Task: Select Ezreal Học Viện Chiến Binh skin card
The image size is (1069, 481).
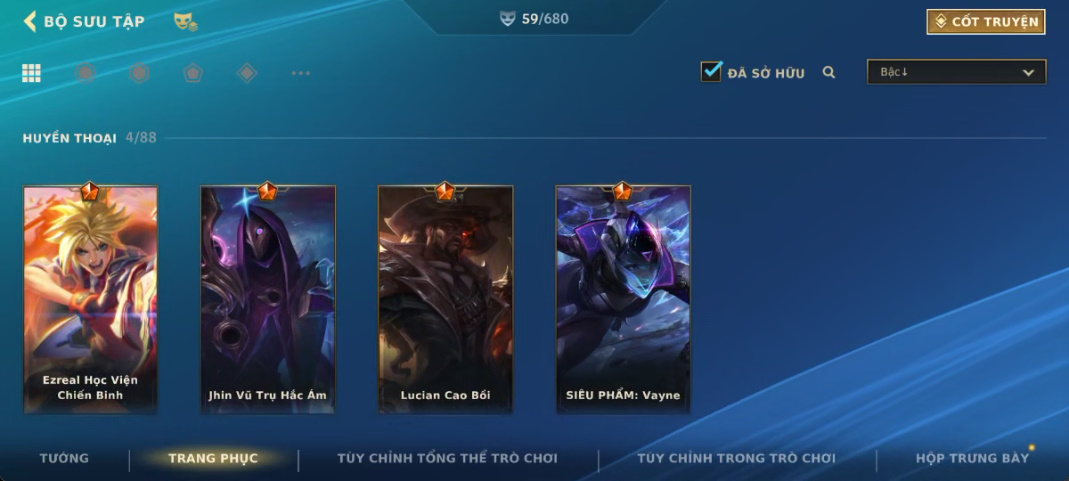Action: (x=91, y=300)
